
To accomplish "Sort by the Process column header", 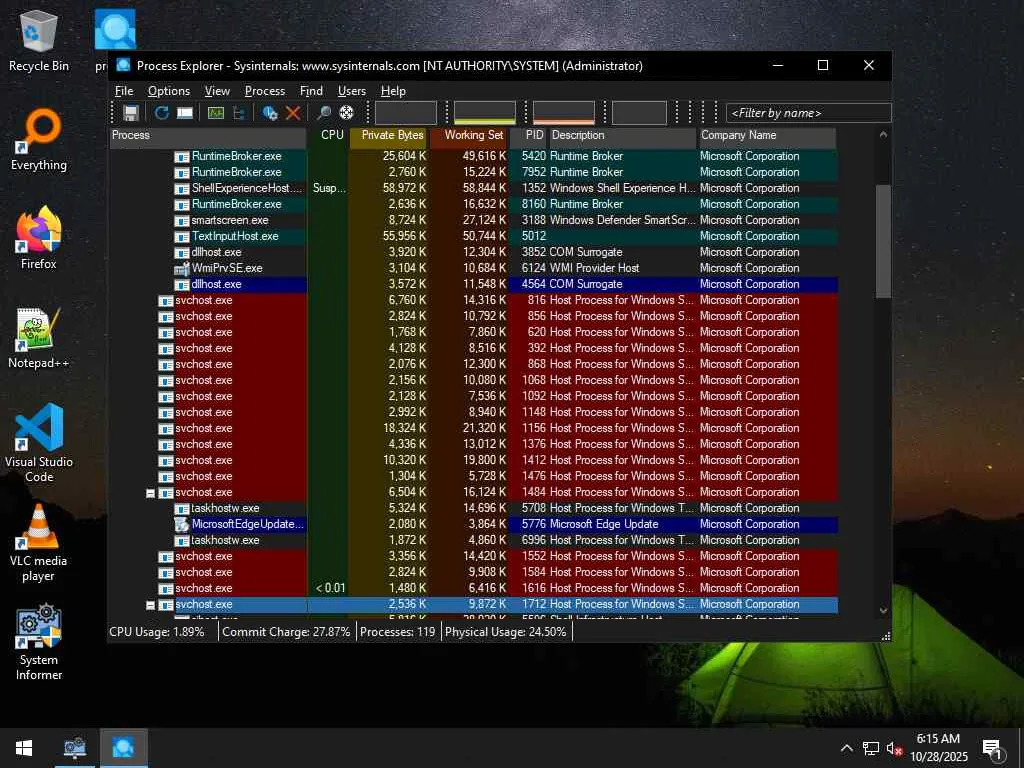I will [208, 135].
